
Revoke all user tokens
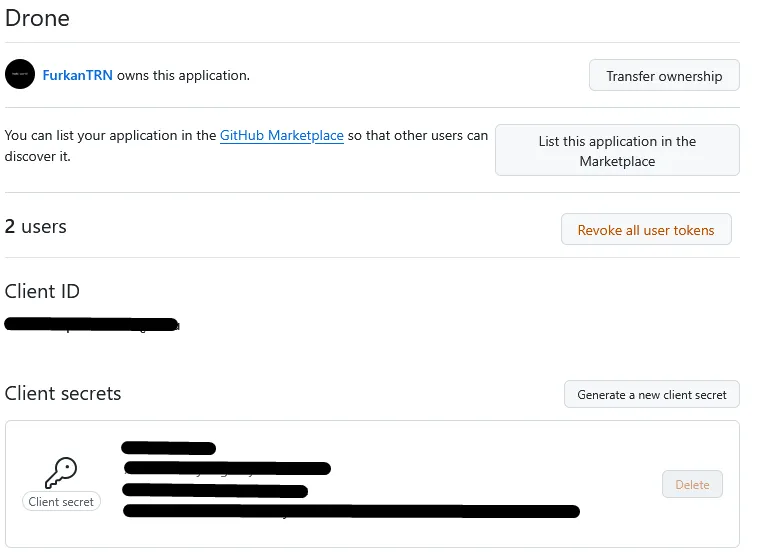646,230
